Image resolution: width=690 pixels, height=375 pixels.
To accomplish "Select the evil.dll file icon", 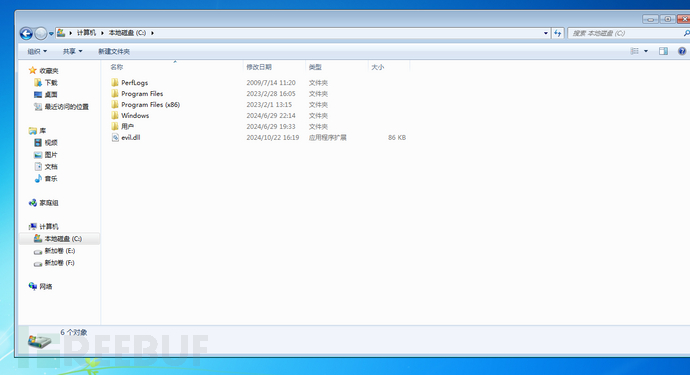I will pos(115,137).
